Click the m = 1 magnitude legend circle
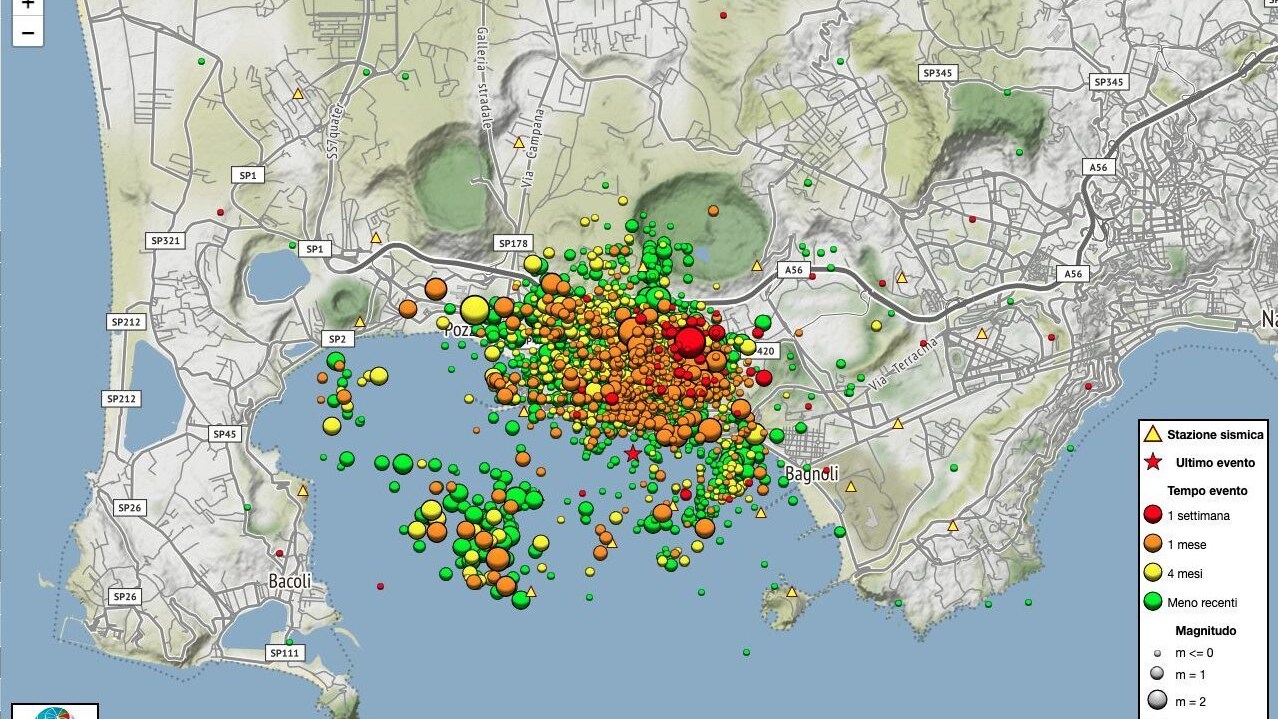 (1157, 675)
